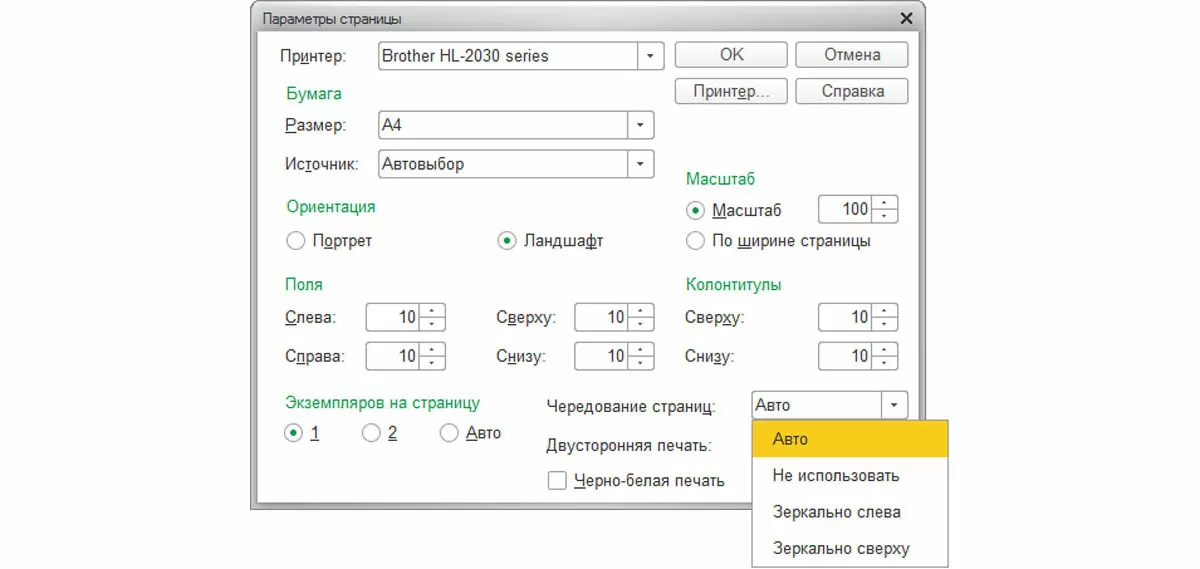Select Авто copies per page radio
This screenshot has height=569, width=1200.
point(449,433)
